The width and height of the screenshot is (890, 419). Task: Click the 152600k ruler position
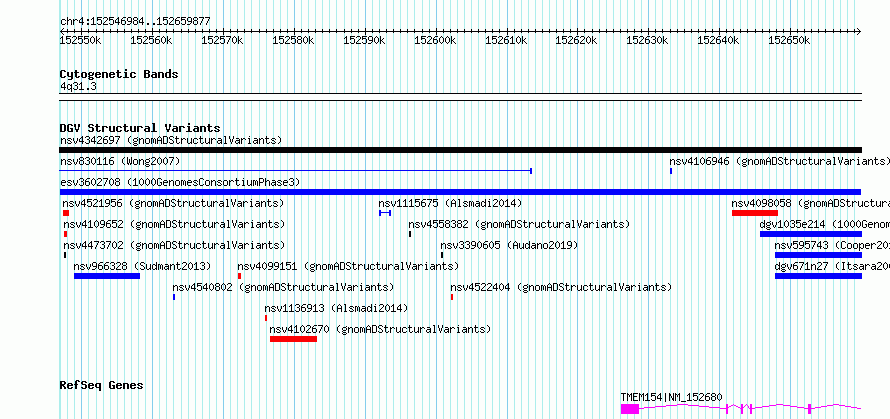(435, 40)
